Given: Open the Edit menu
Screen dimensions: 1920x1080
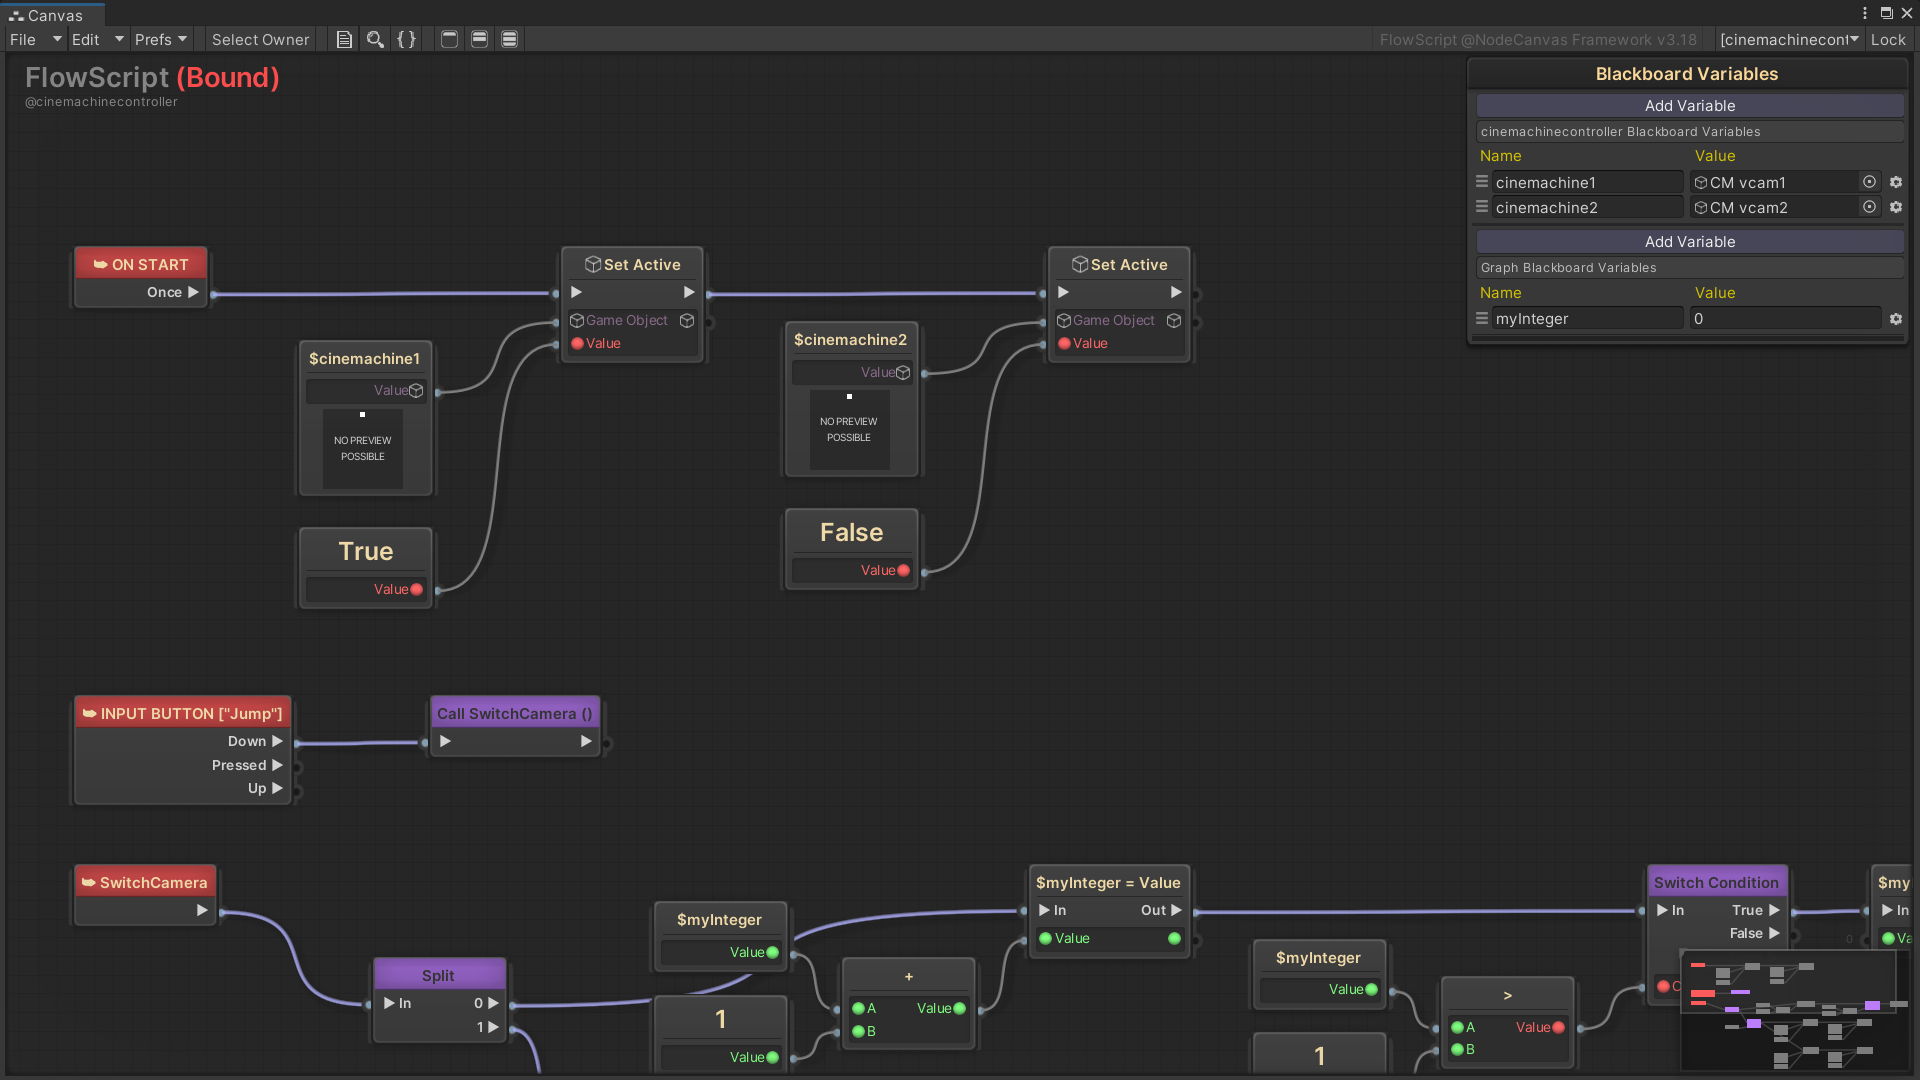Looking at the screenshot, I should [86, 39].
